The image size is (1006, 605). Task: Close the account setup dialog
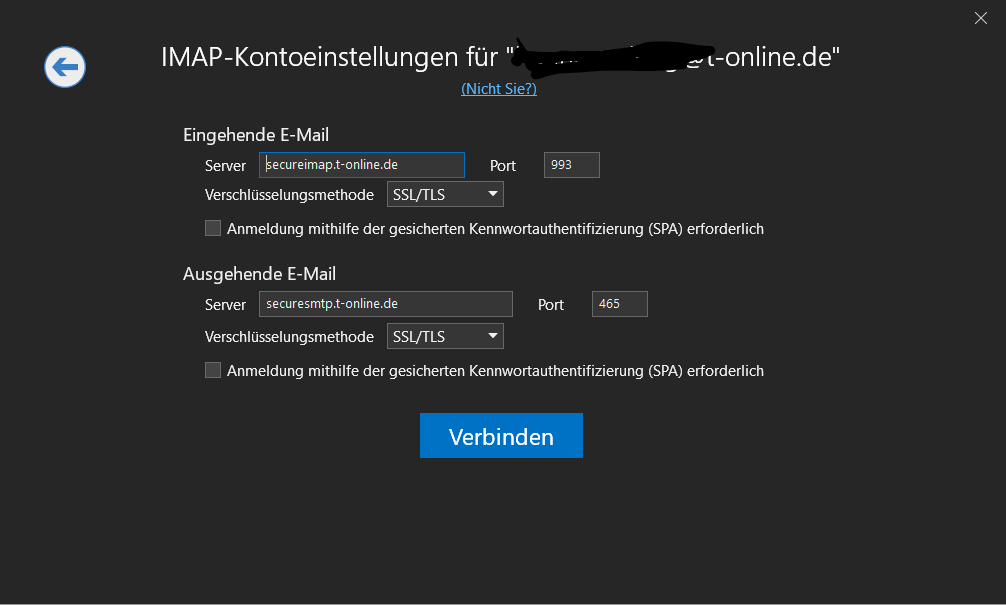tap(980, 18)
